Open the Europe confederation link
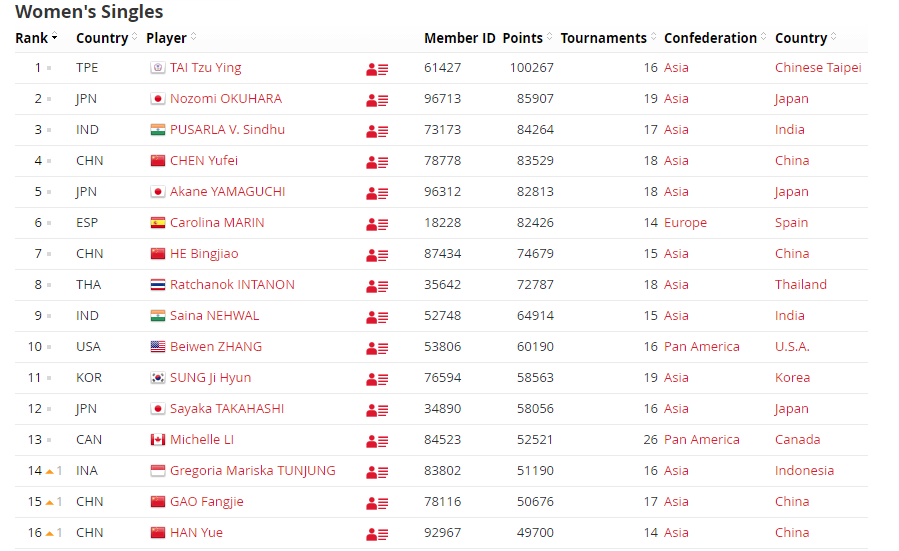Viewport: 899px width, 551px height. (x=685, y=222)
